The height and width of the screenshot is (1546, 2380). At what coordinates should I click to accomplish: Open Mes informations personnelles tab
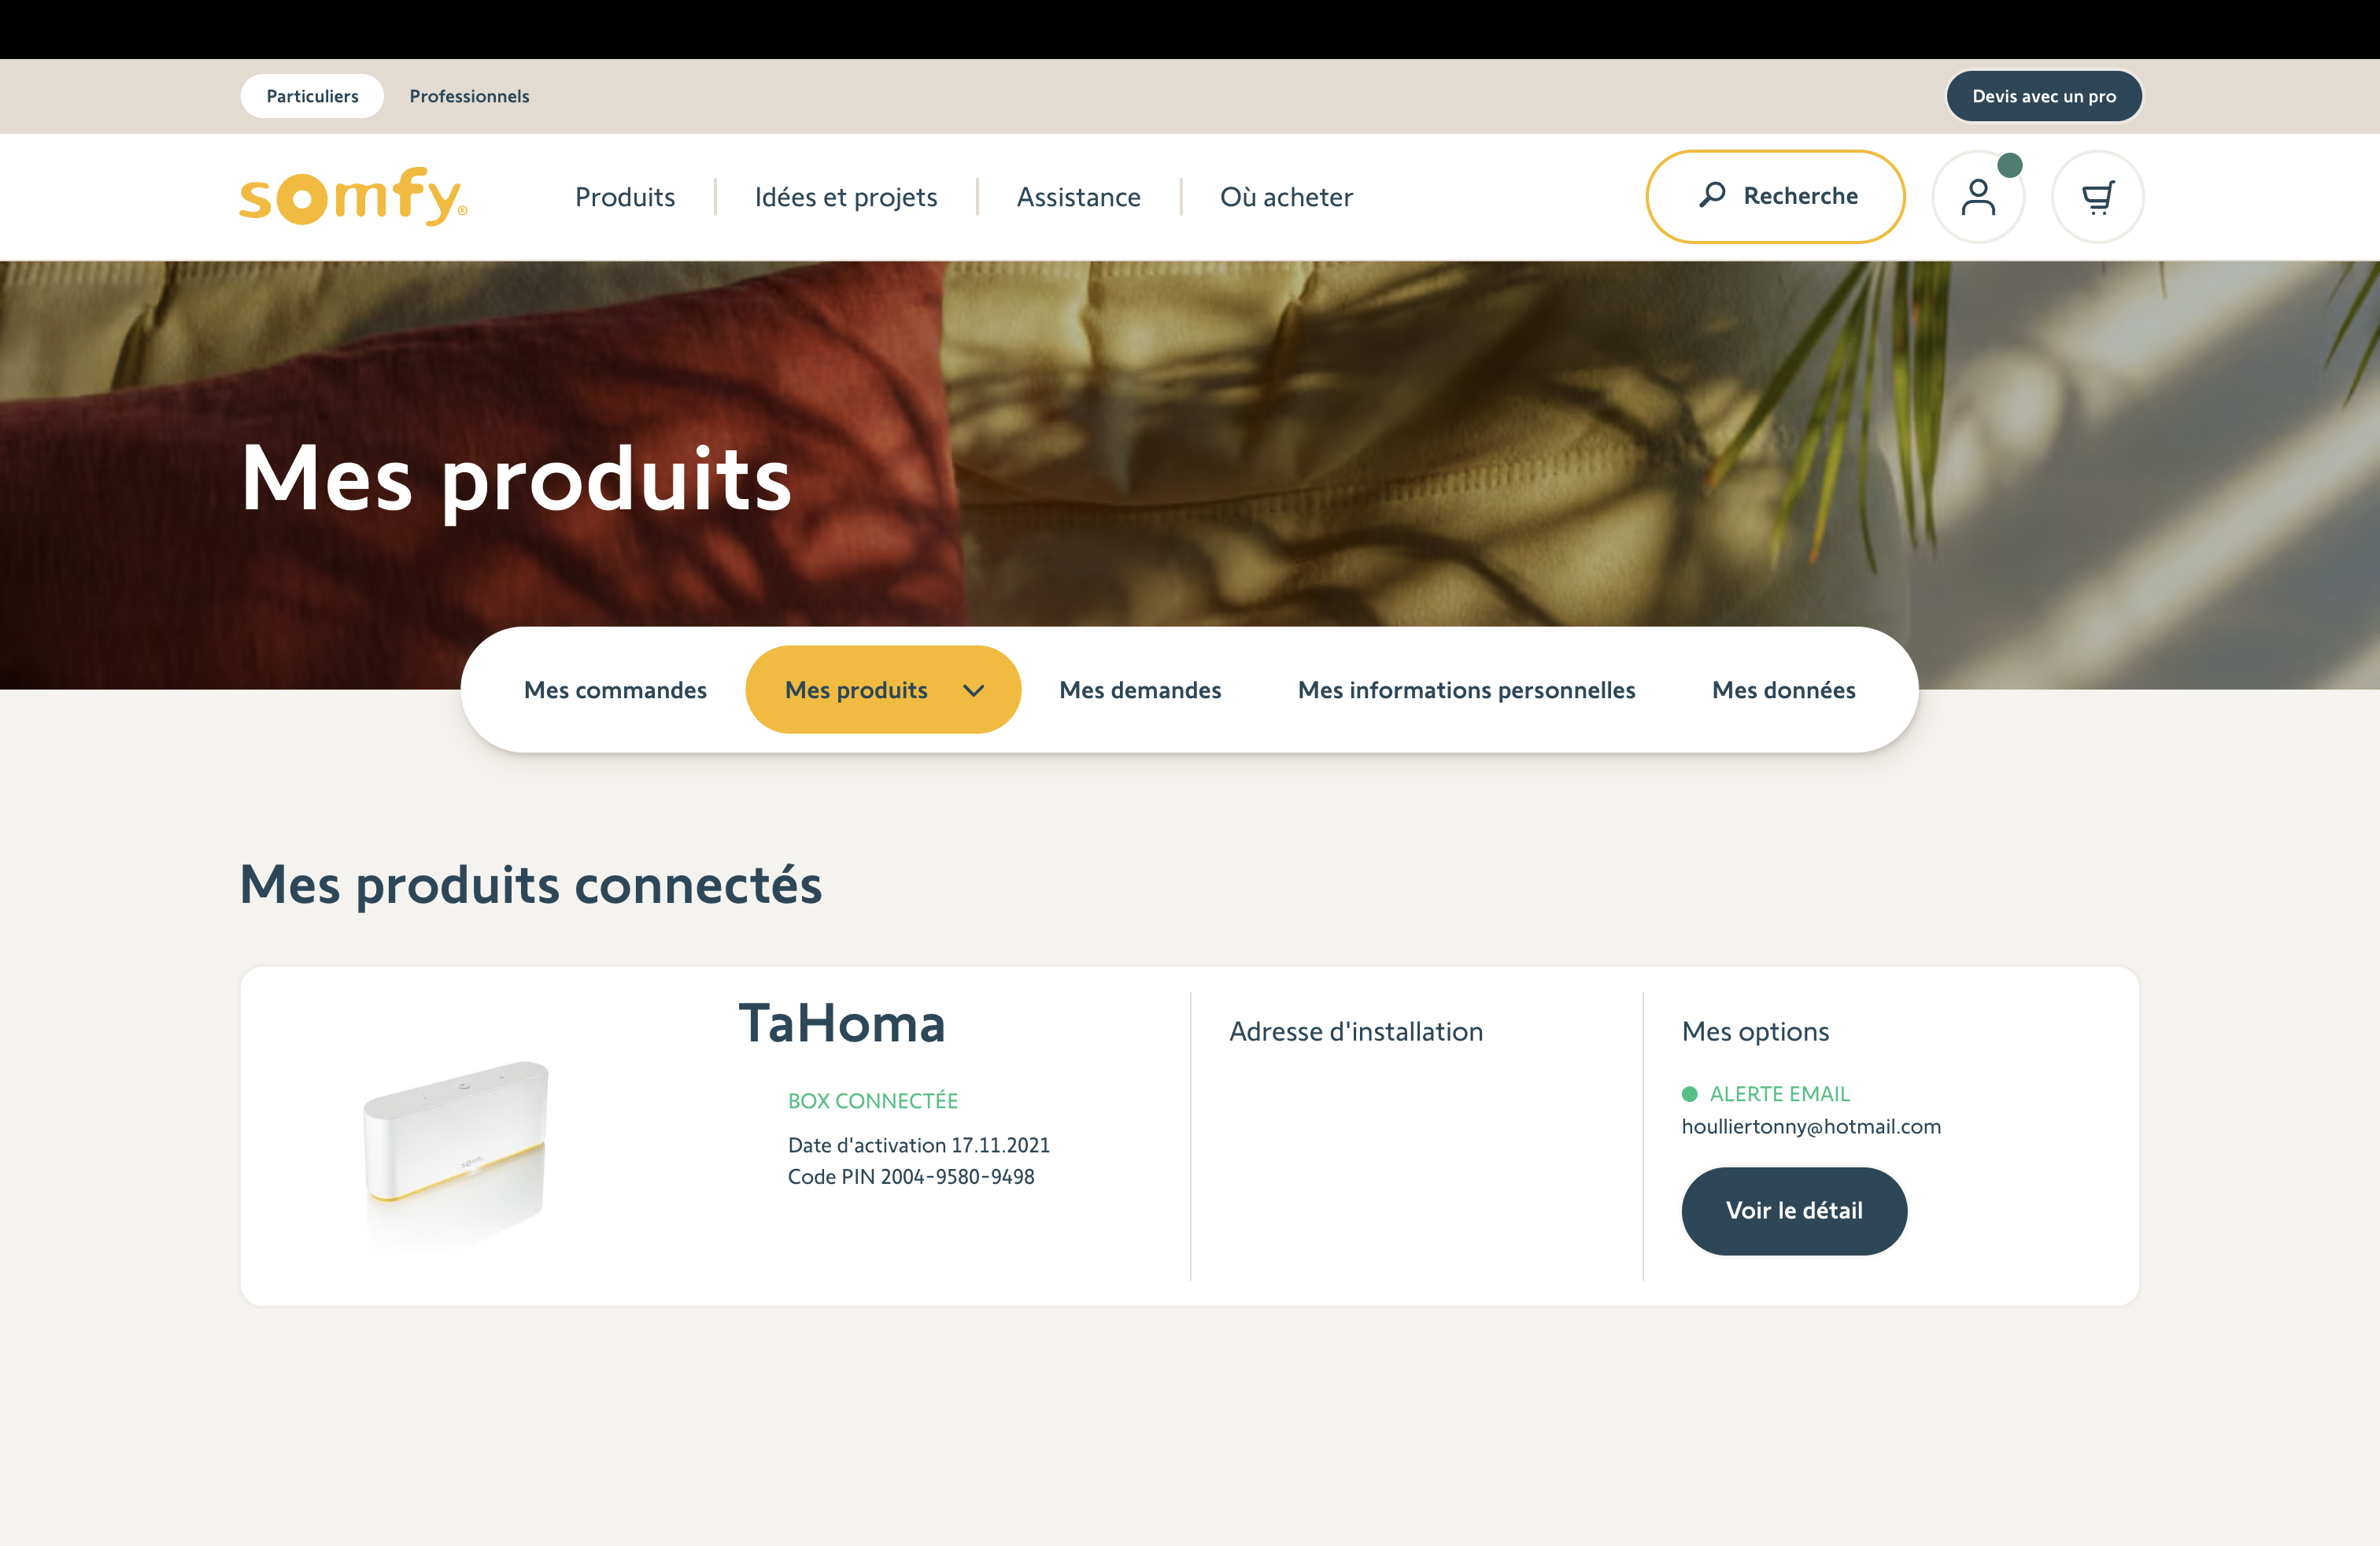pyautogui.click(x=1466, y=690)
